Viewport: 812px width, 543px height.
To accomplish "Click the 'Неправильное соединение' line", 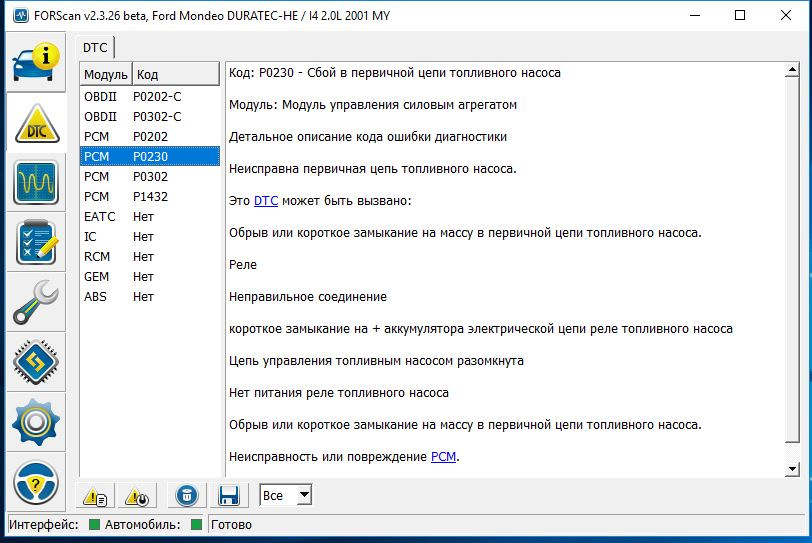I will (x=308, y=297).
